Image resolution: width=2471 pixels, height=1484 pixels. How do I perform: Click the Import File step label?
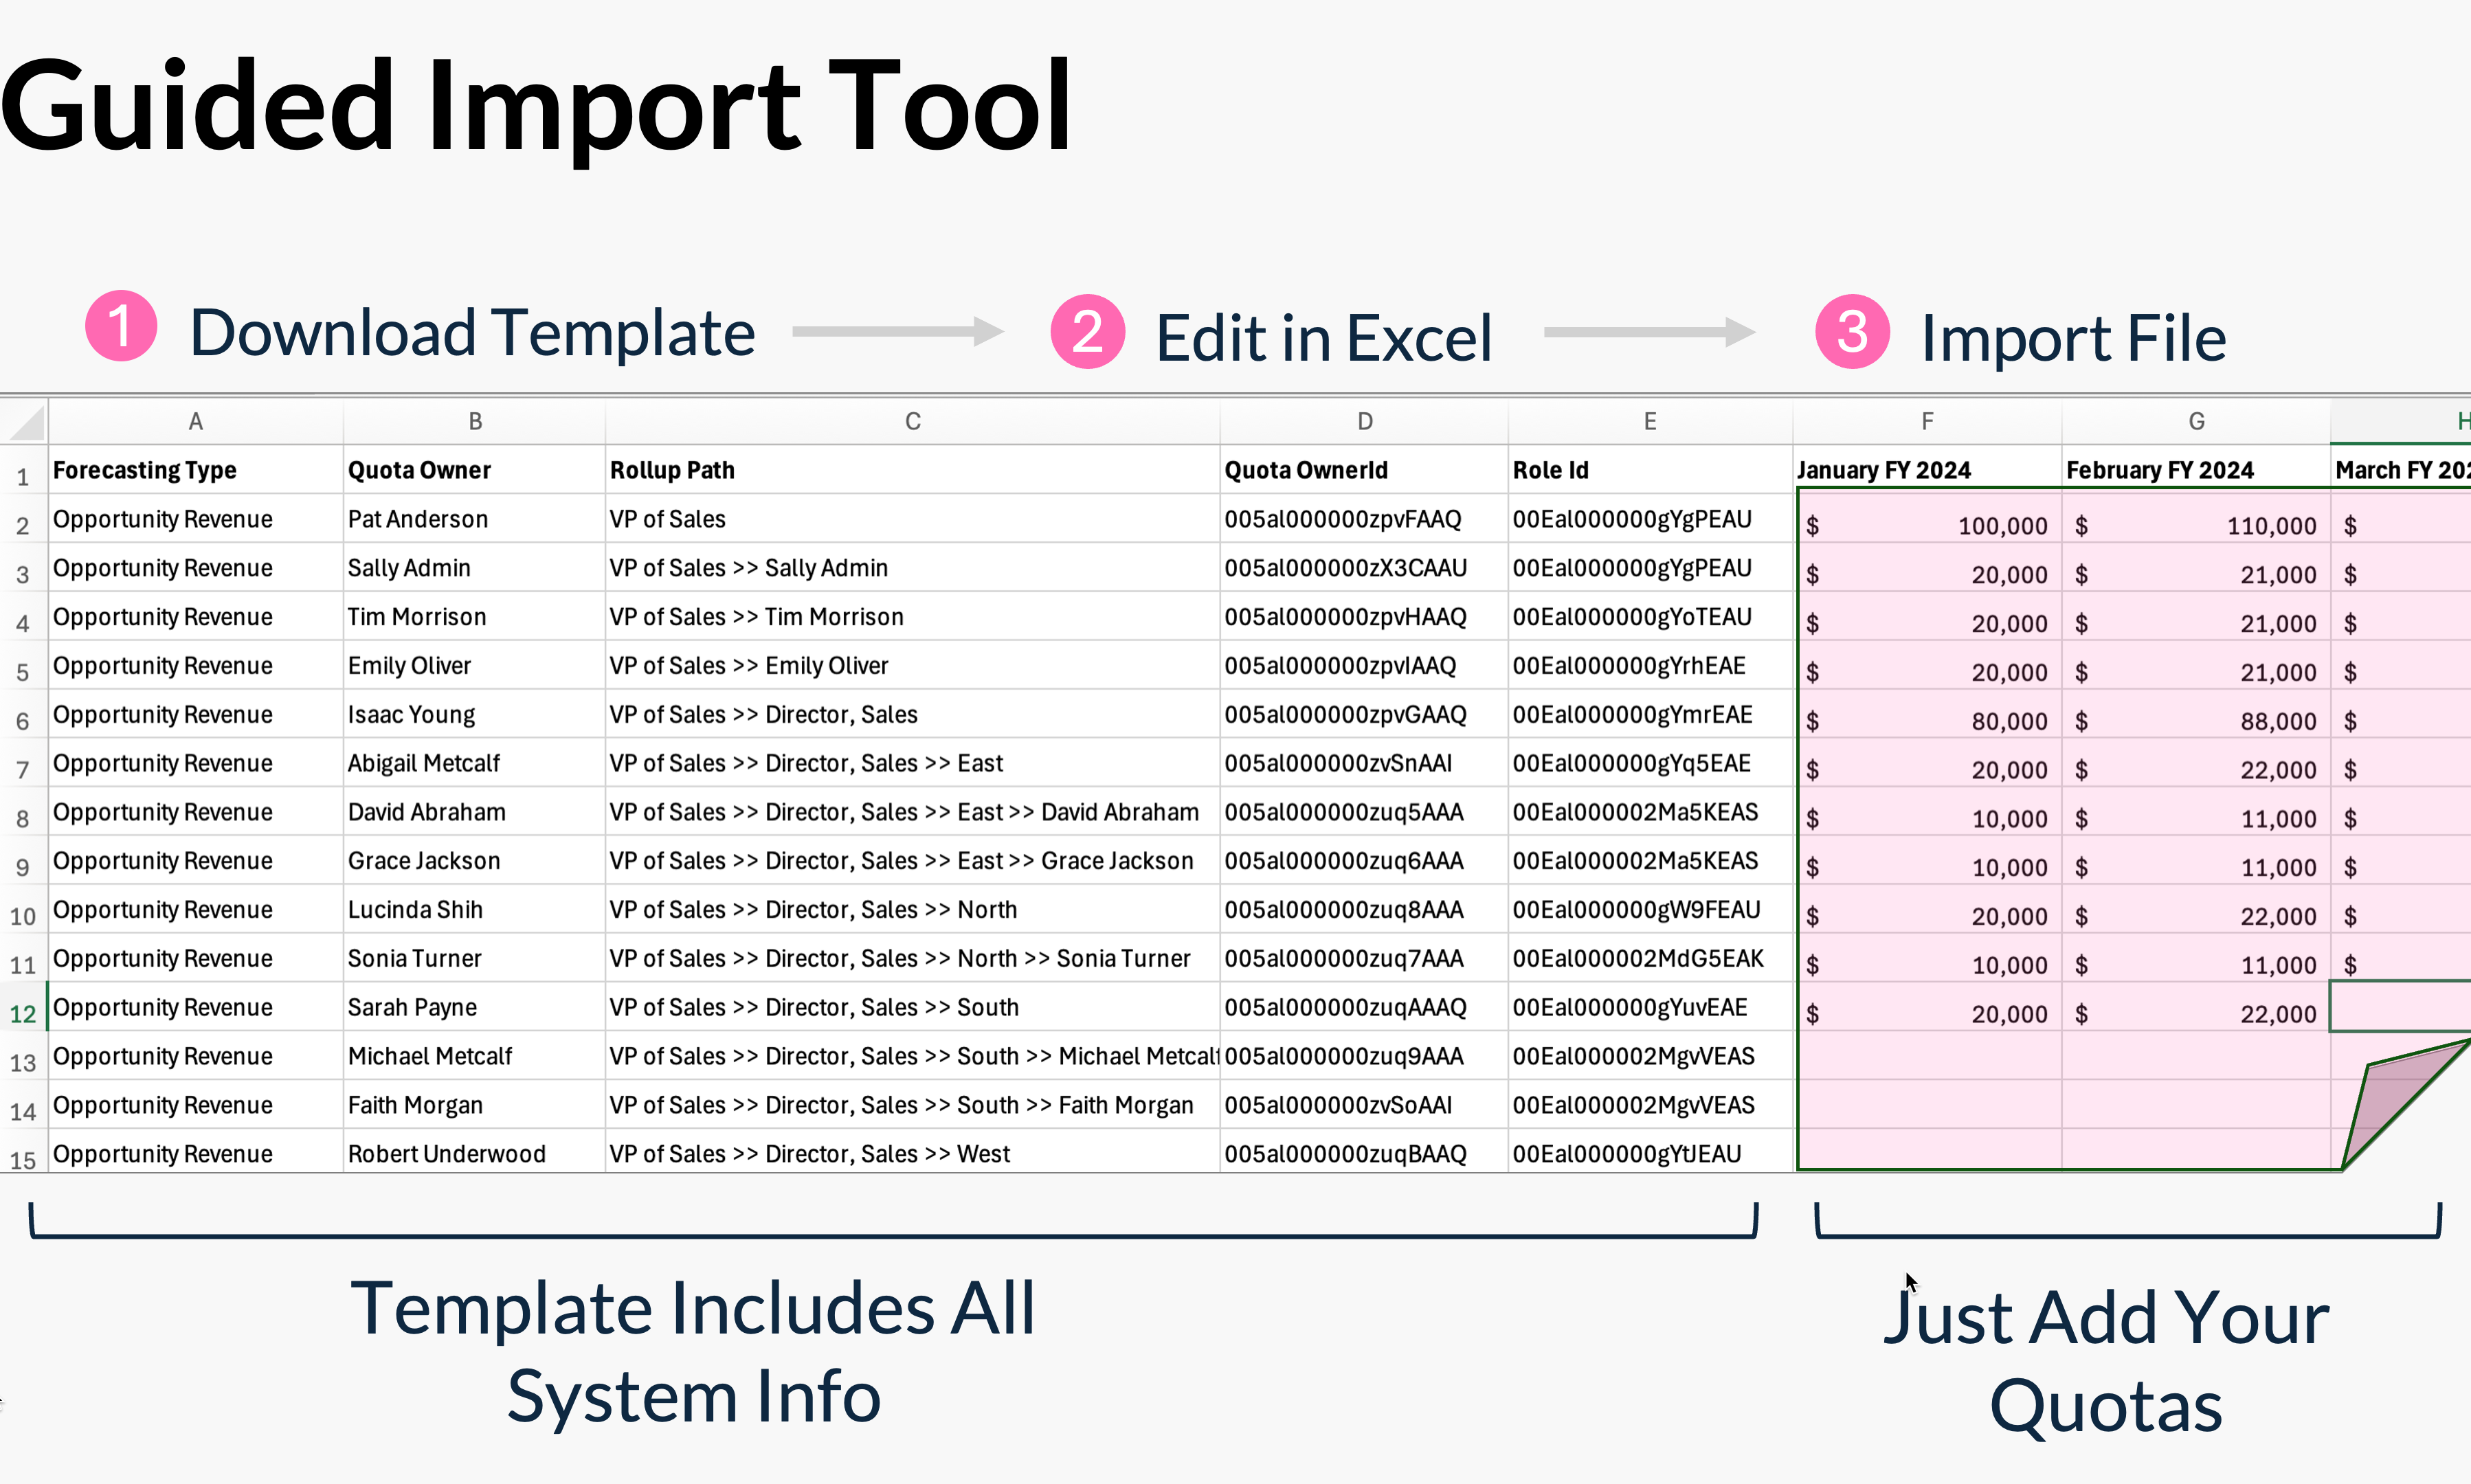click(2073, 338)
